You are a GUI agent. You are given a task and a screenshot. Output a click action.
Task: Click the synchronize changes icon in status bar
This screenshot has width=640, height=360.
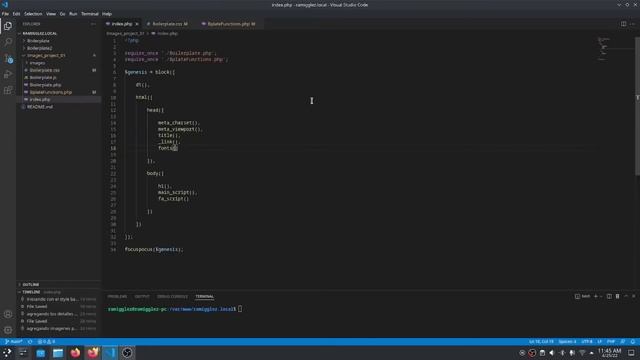click(x=30, y=342)
